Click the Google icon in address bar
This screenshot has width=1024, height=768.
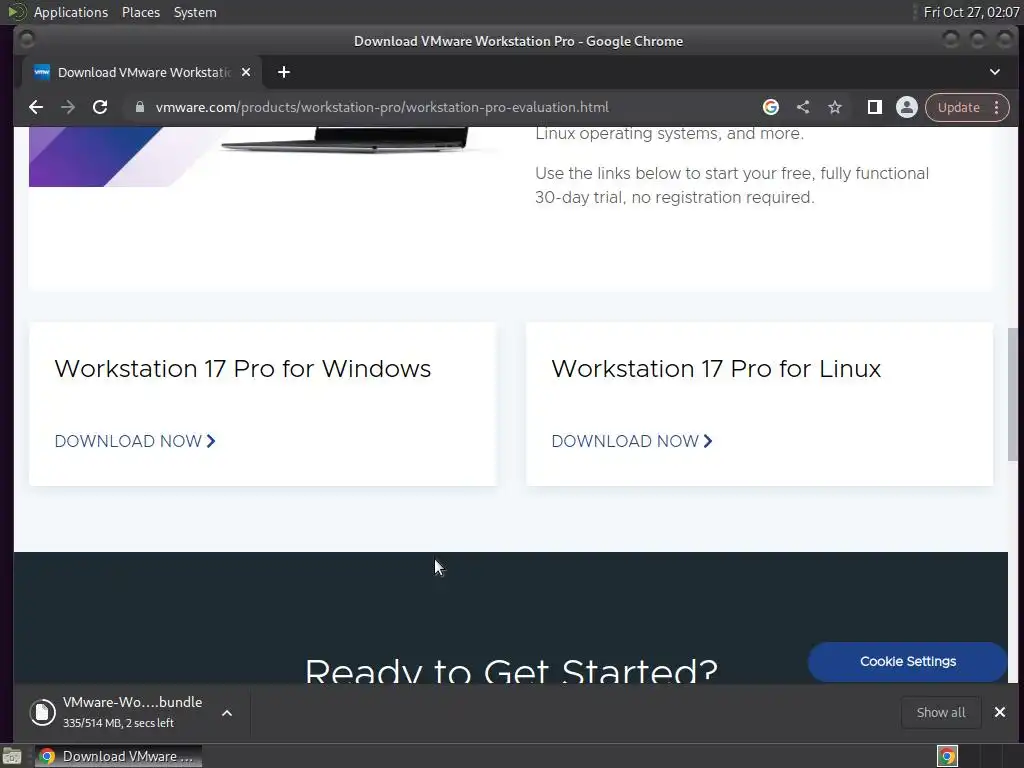pos(771,107)
